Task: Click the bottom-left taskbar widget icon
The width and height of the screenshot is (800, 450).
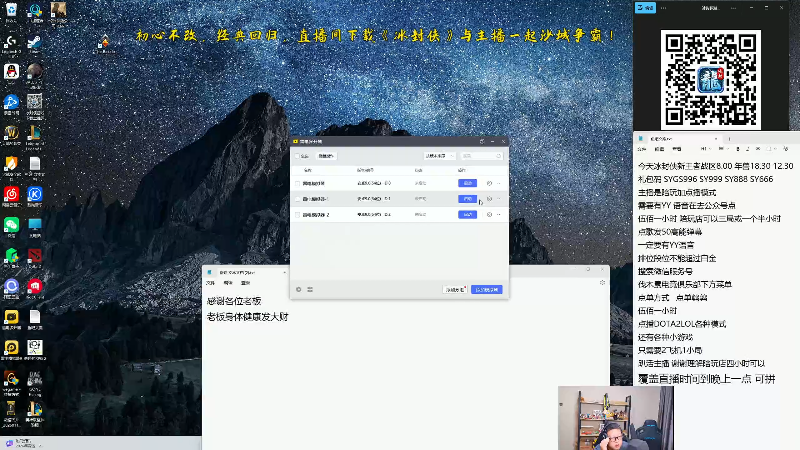Action: (x=9, y=443)
